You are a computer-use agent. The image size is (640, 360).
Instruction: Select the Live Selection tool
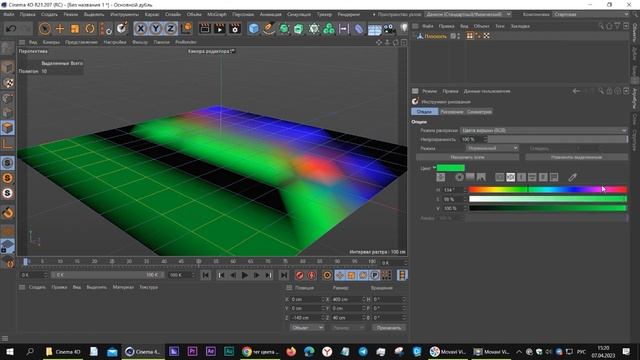44,29
